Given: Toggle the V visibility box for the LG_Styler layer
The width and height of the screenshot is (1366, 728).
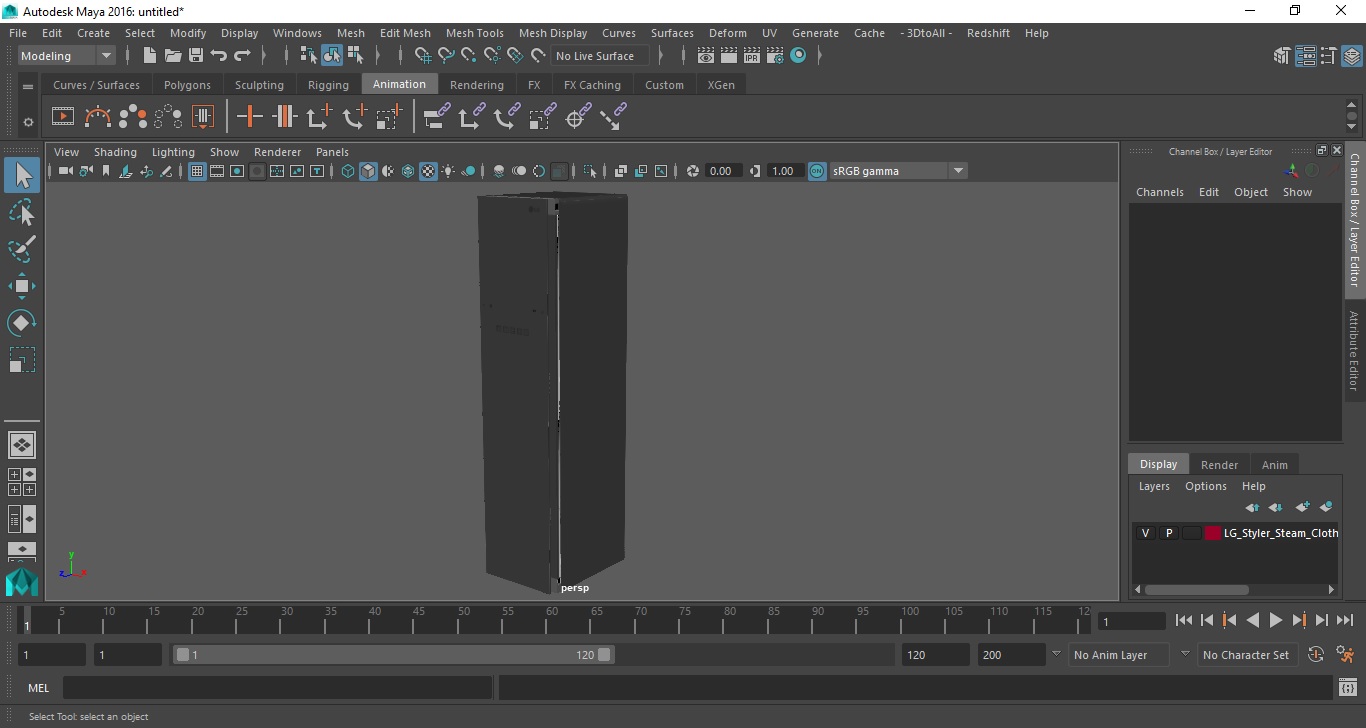Looking at the screenshot, I should pos(1145,533).
